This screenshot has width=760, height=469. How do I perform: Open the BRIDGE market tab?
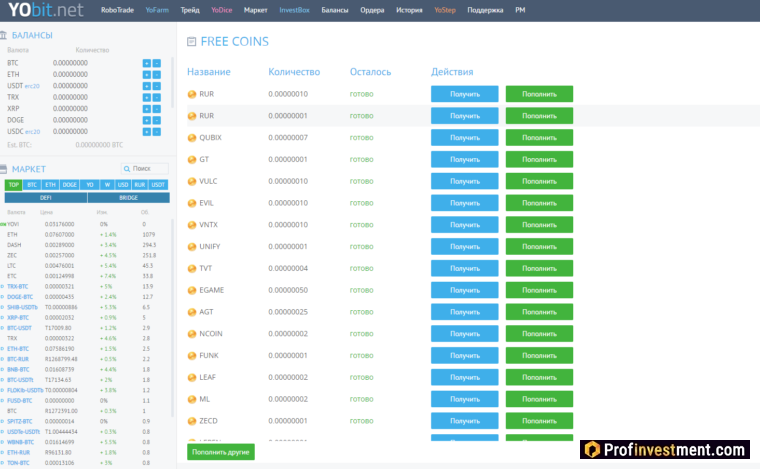128,198
